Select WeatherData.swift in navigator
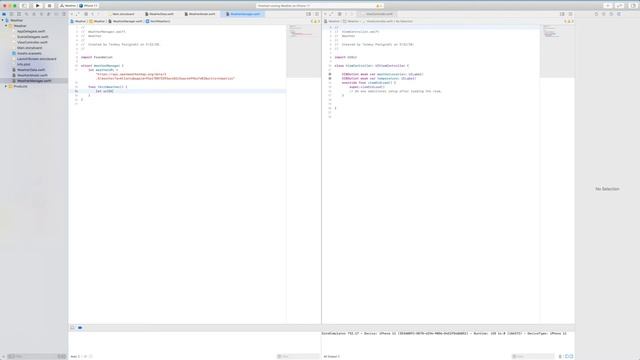The width and height of the screenshot is (640, 360). pos(31,70)
